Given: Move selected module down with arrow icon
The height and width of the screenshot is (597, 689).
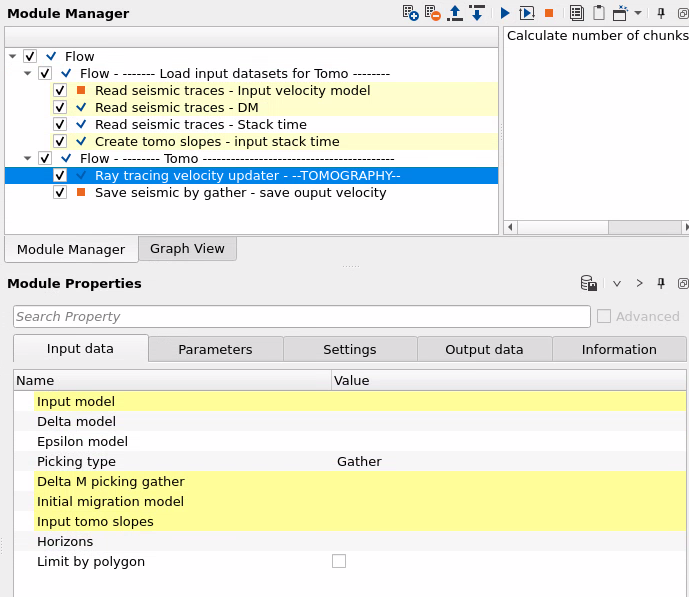Looking at the screenshot, I should pos(477,13).
